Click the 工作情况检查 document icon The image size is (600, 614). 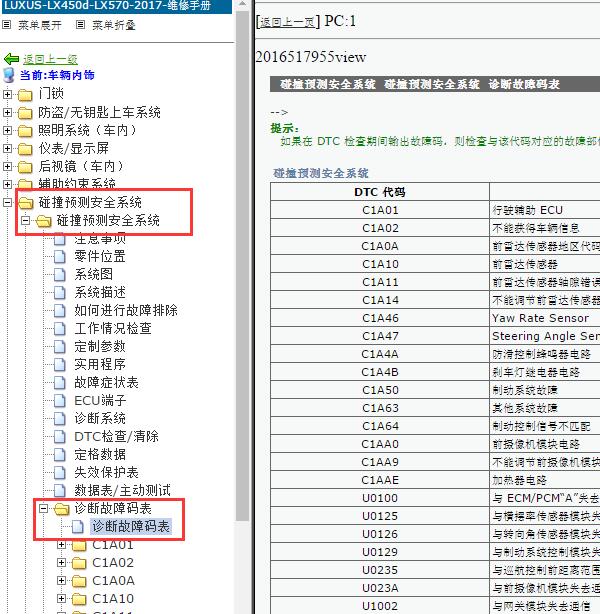[x=60, y=329]
